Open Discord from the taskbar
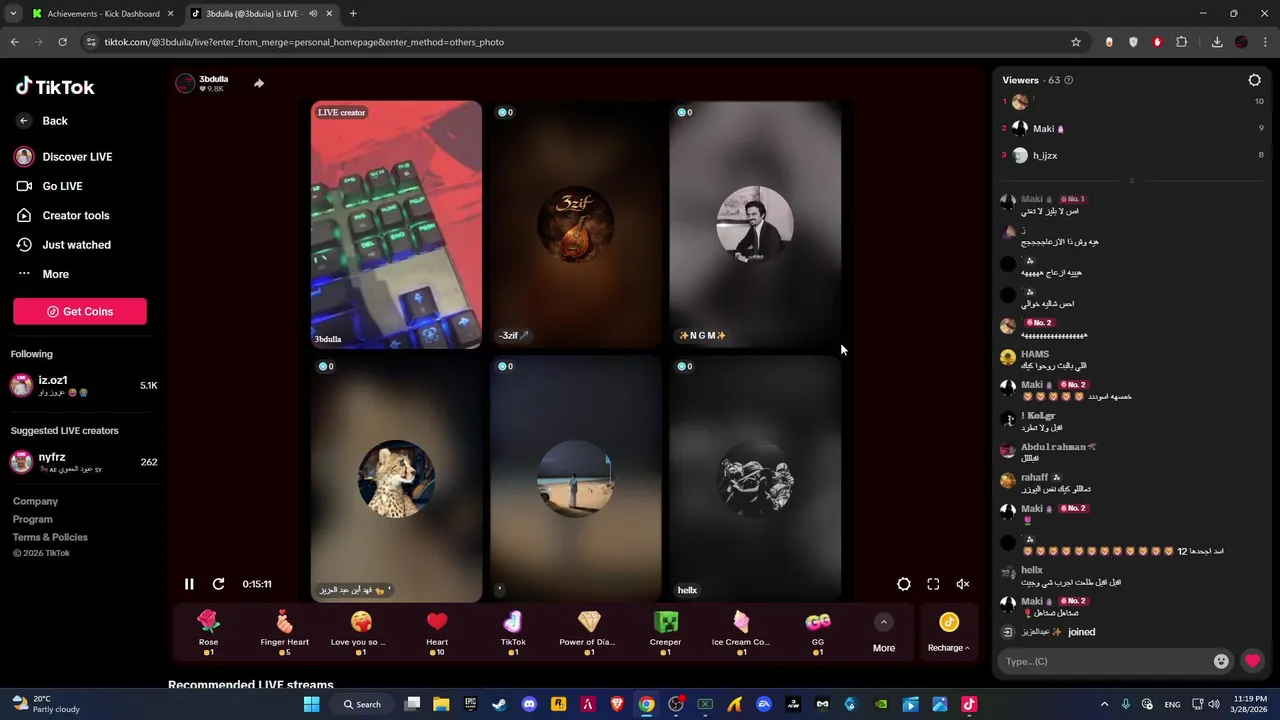The image size is (1280, 720). [529, 704]
